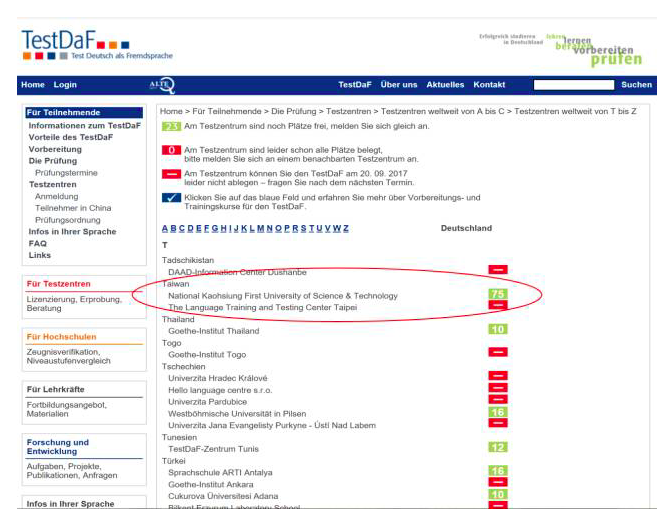Open Für Lehrkräfte section
This screenshot has height=526, width=667.
[56, 389]
